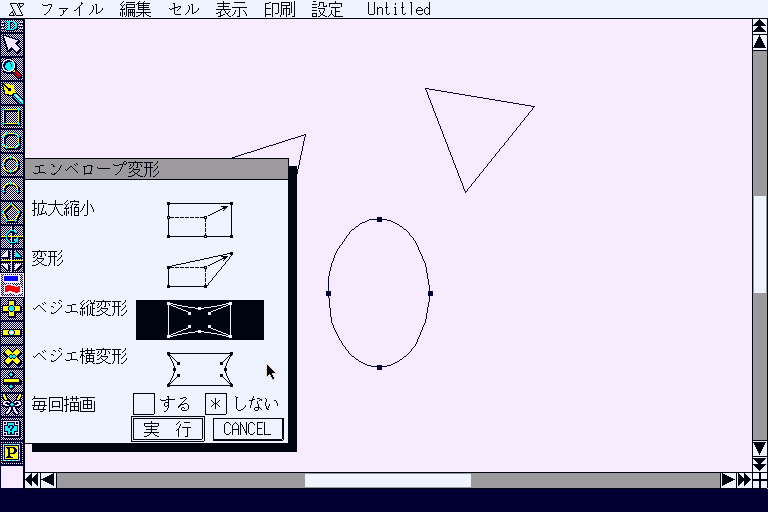Click the bottom handle of the ellipse
The height and width of the screenshot is (512, 768).
click(380, 367)
